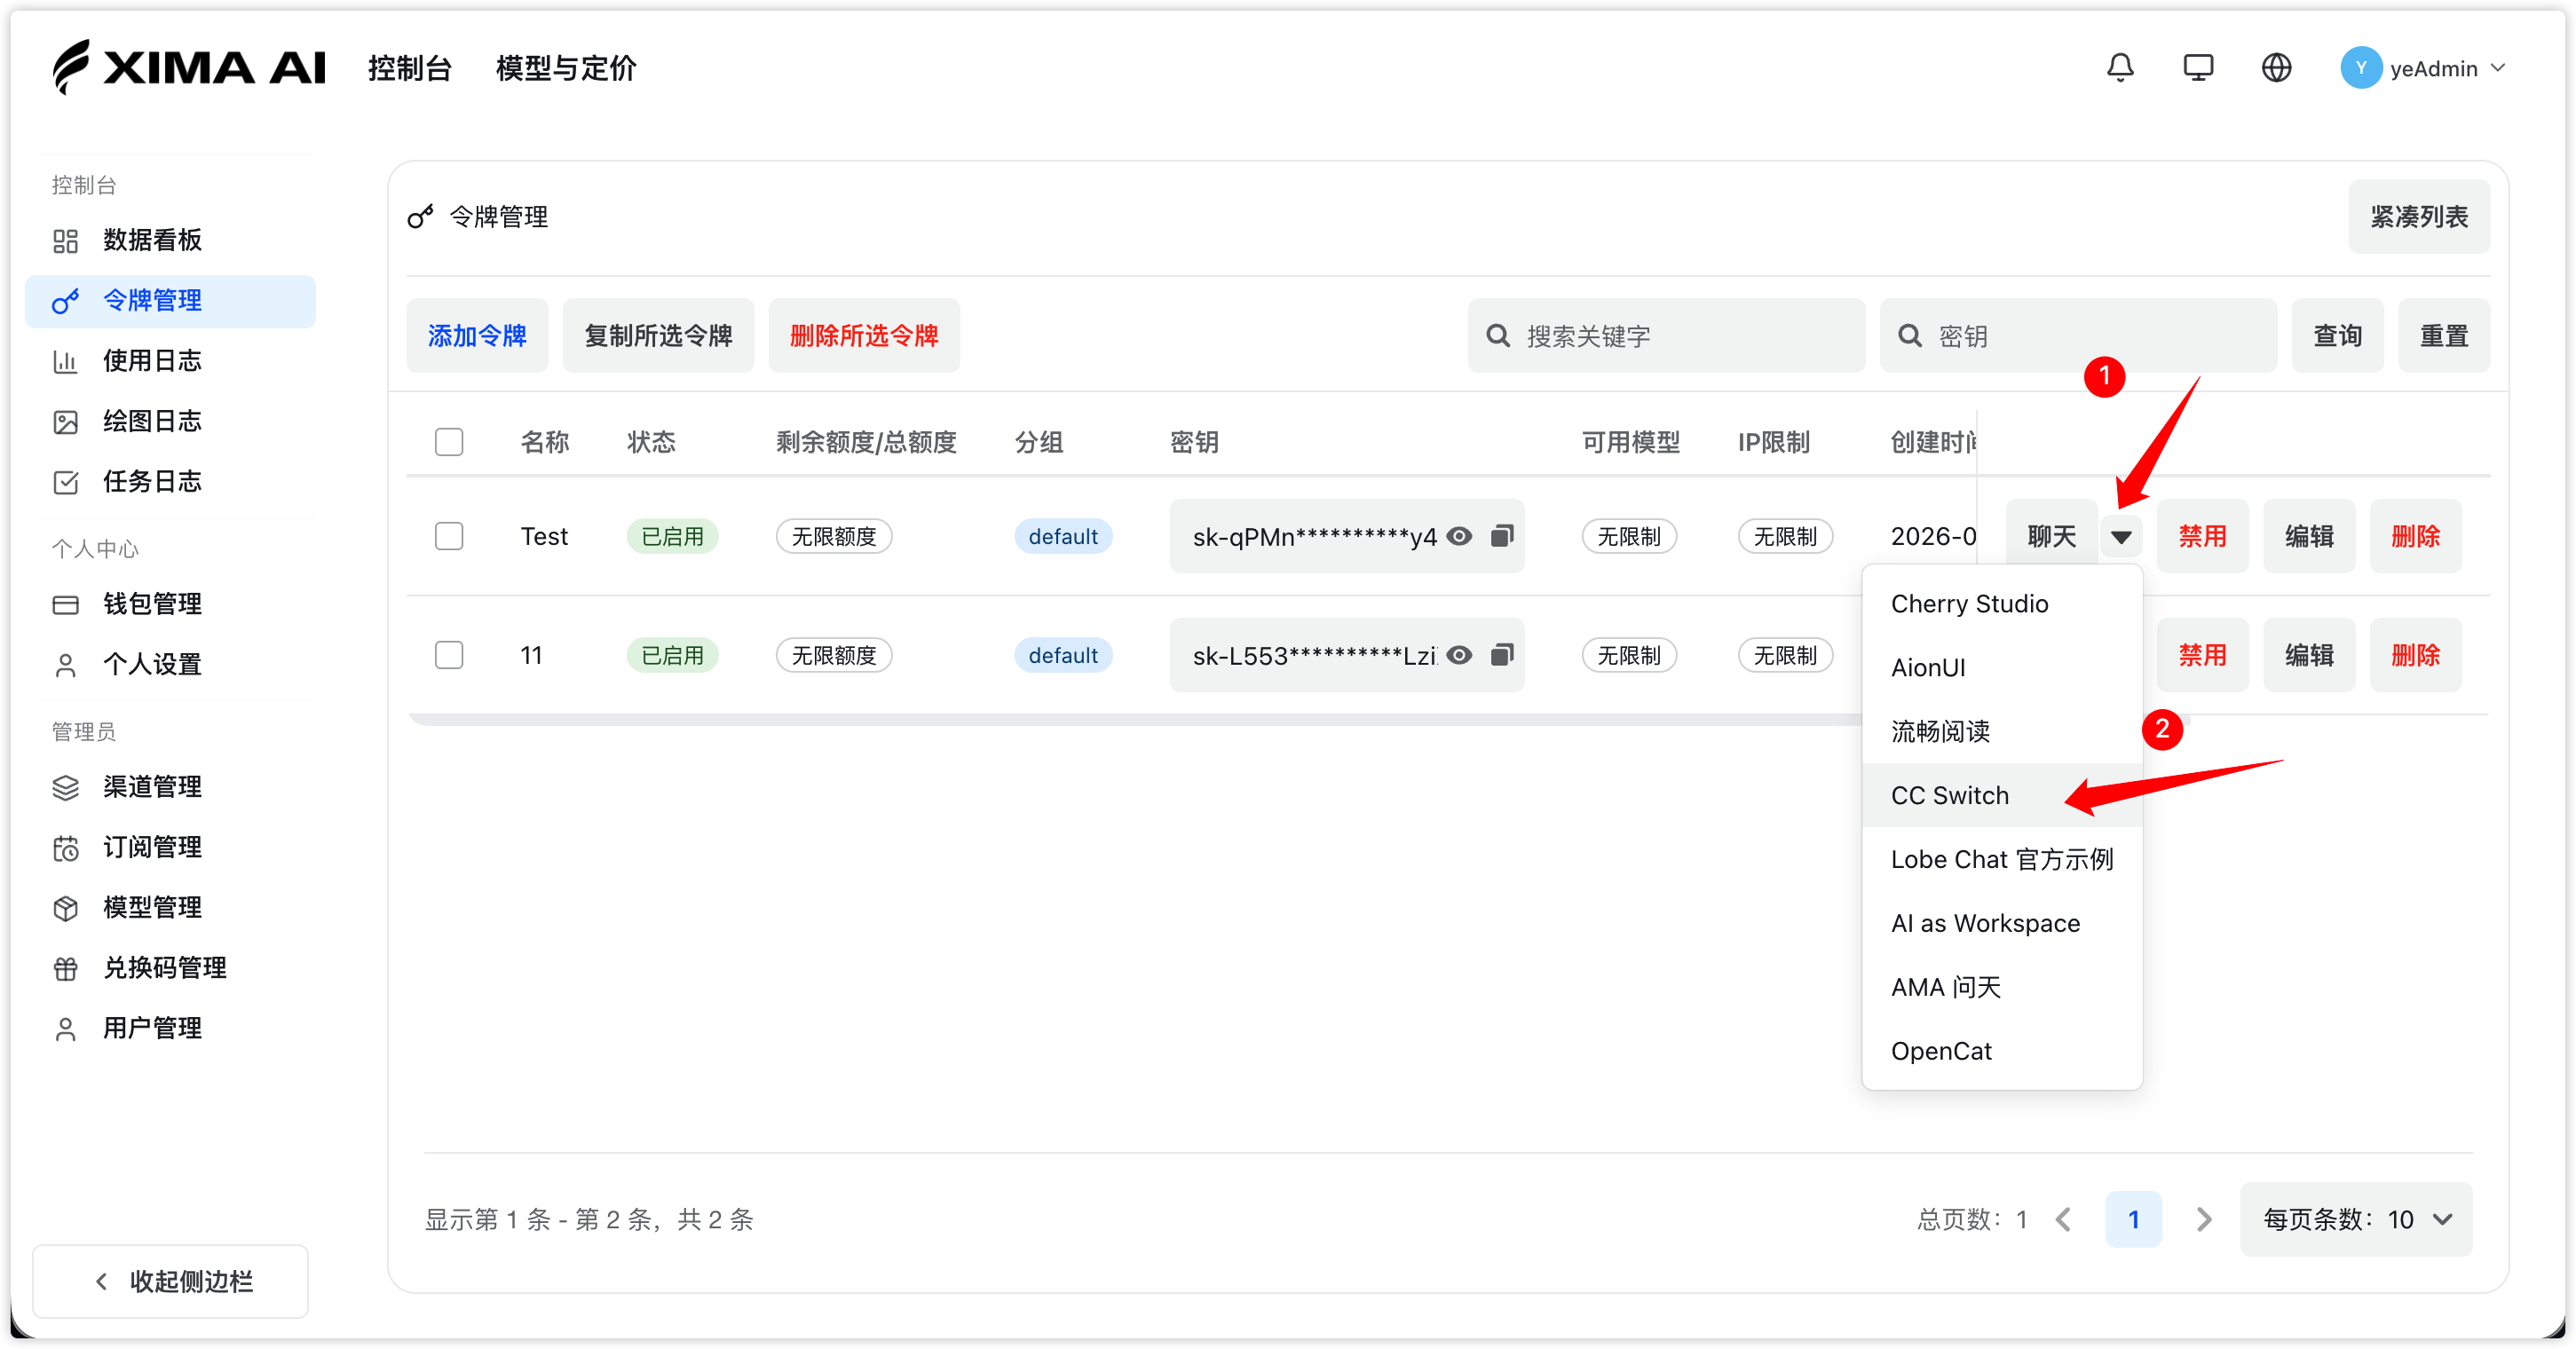This screenshot has height=1349, width=2576.
Task: Click 编辑 for the Test token
Action: (x=2308, y=537)
